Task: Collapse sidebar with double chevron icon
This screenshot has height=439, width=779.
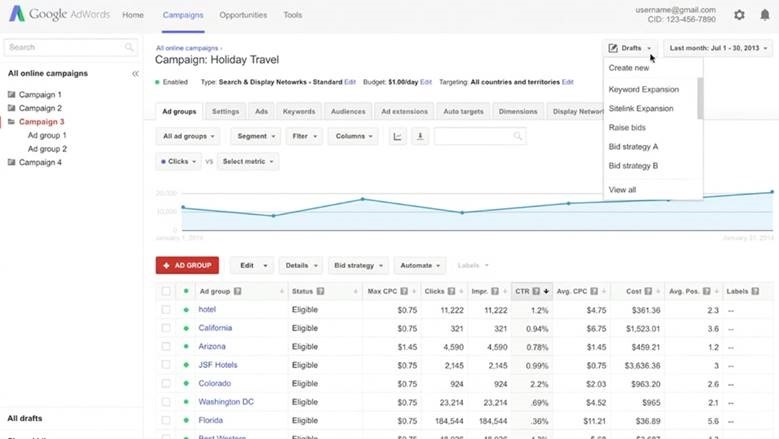Action: (135, 74)
